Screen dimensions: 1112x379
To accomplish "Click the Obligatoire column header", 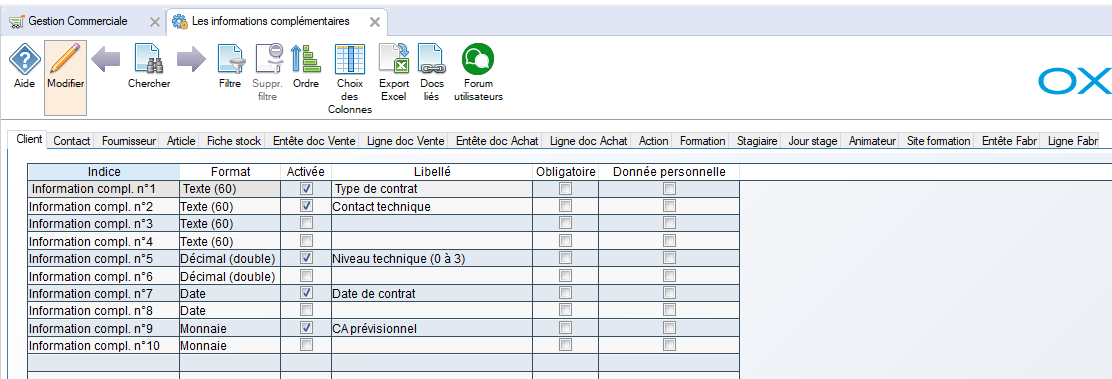I will coord(565,172).
